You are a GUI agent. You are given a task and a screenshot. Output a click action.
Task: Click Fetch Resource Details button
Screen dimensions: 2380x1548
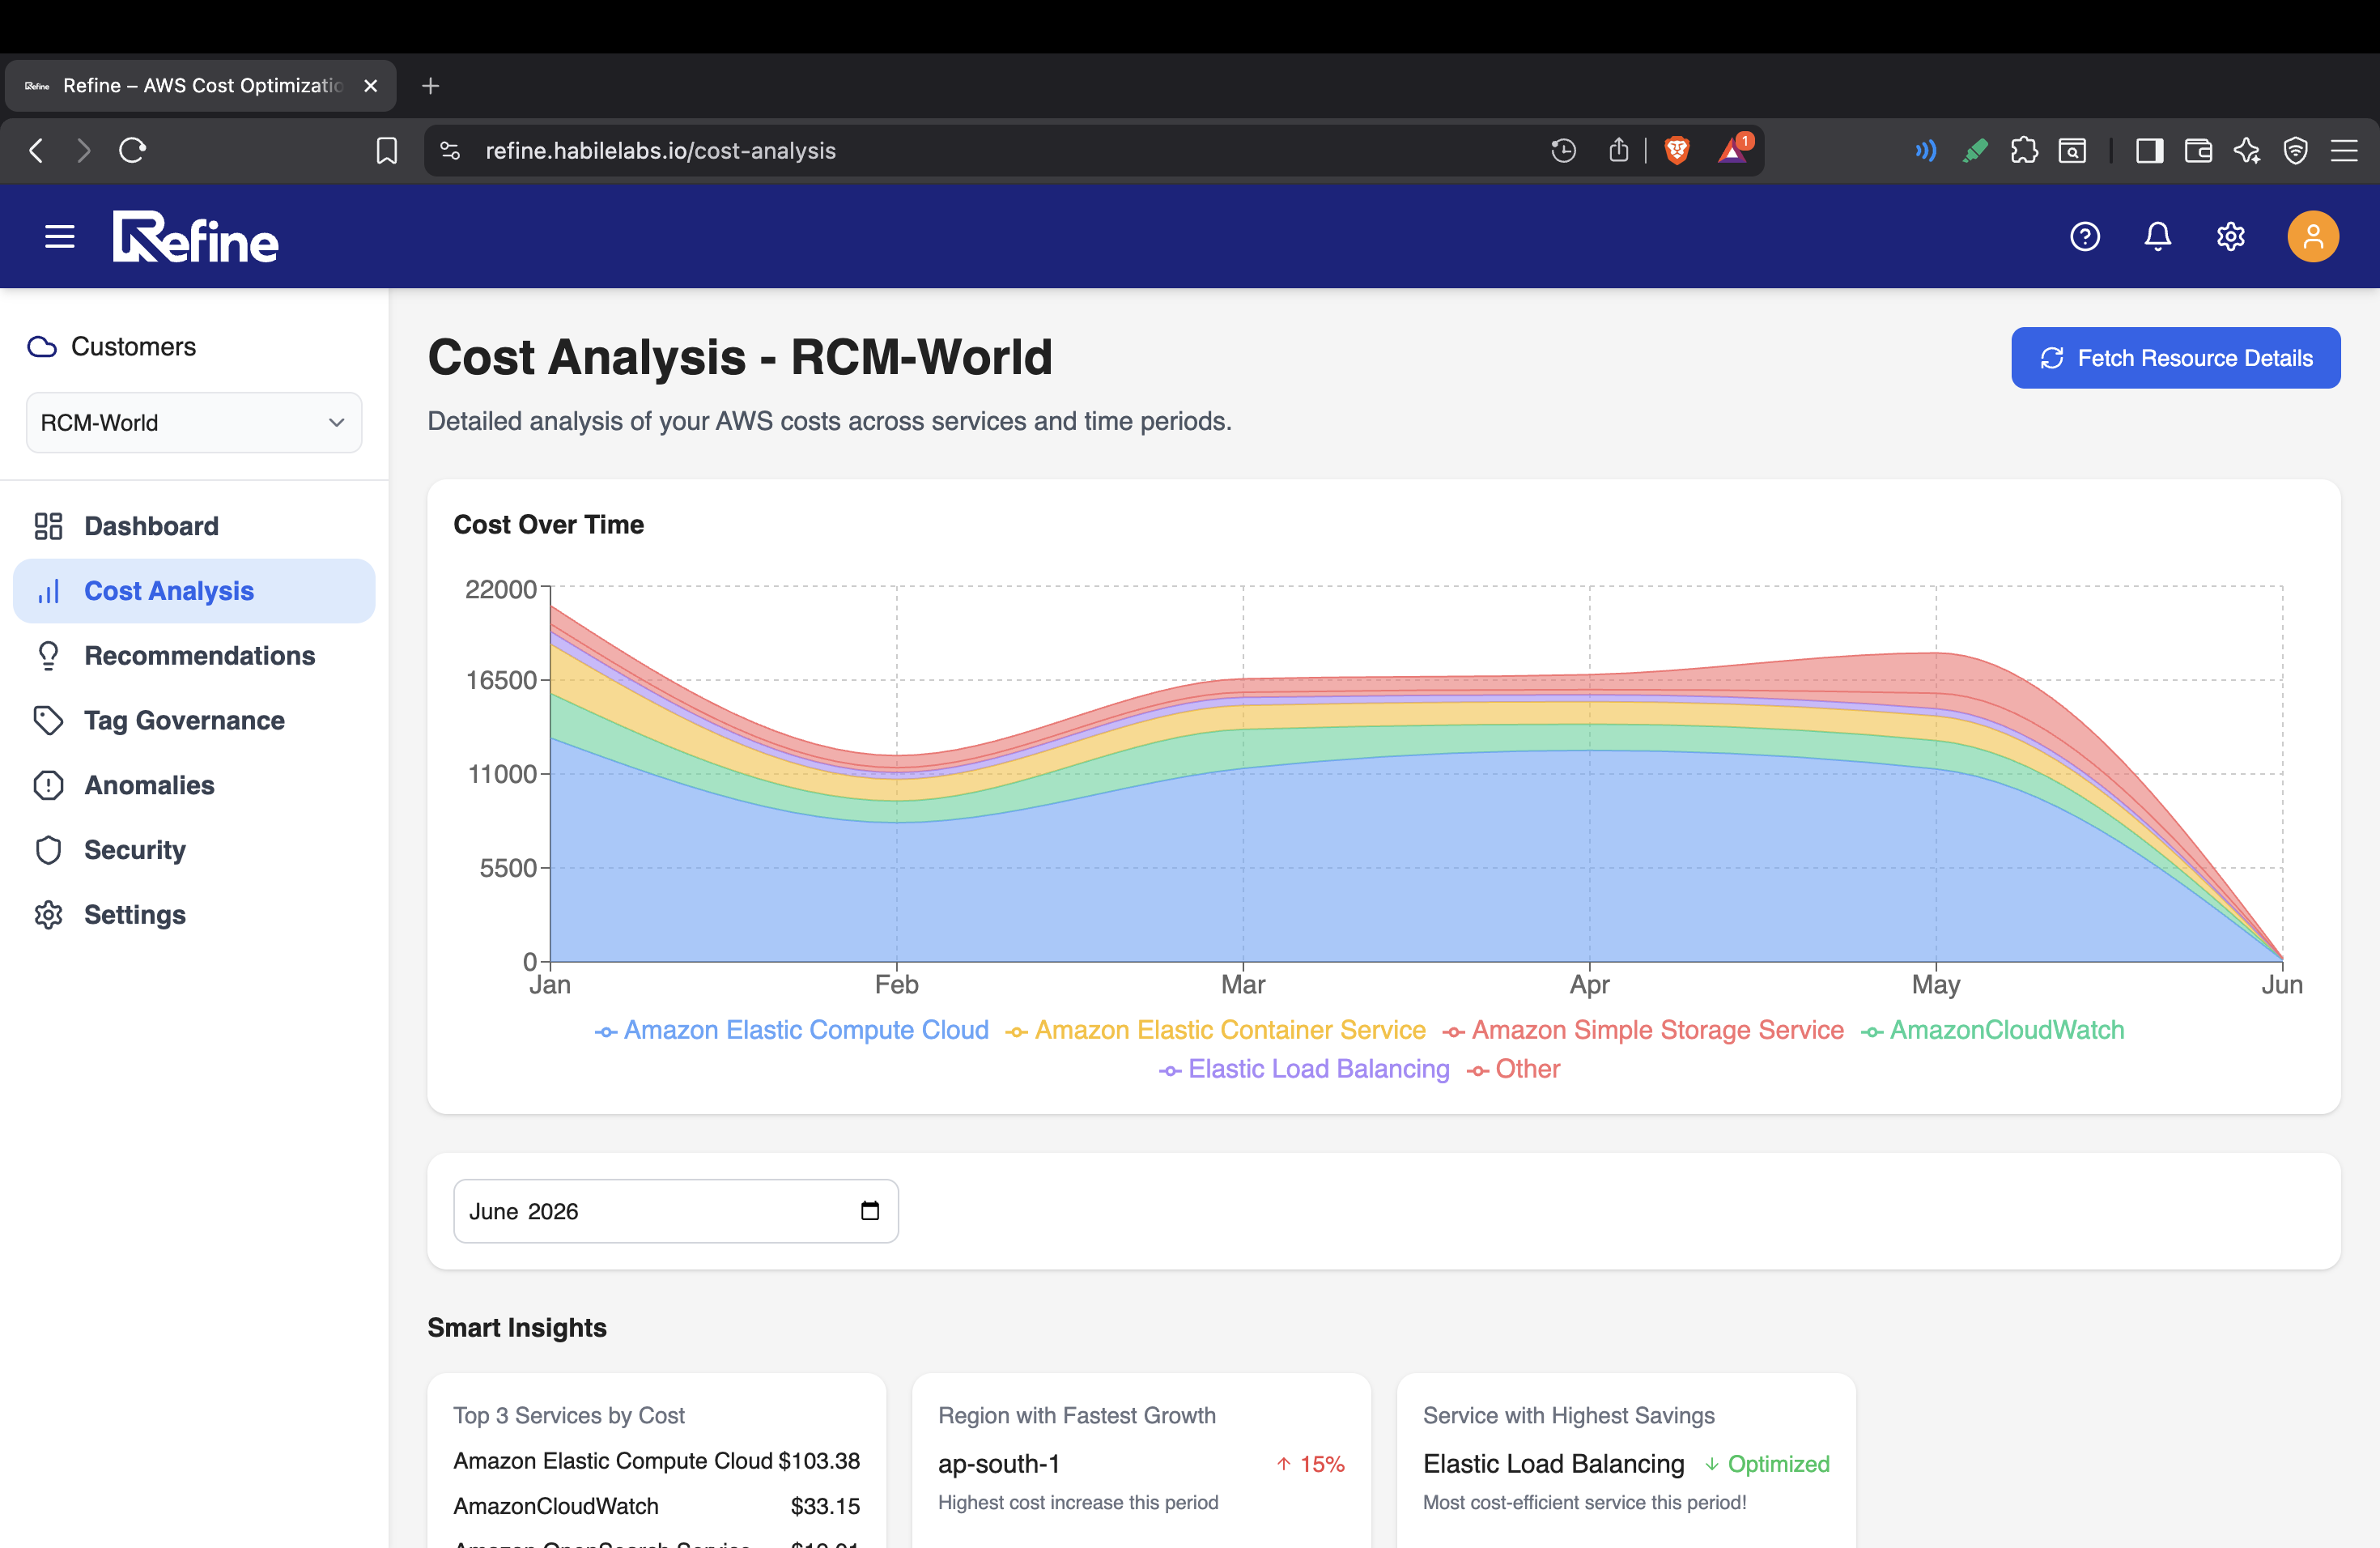2176,358
